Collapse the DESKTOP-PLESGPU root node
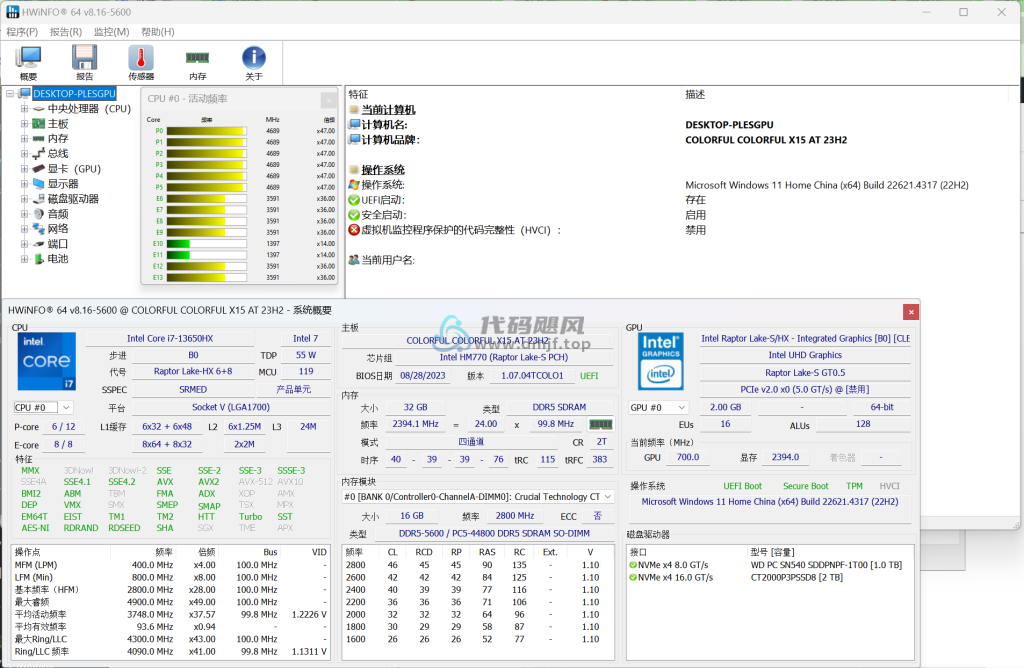This screenshot has width=1024, height=668. pyautogui.click(x=10, y=93)
